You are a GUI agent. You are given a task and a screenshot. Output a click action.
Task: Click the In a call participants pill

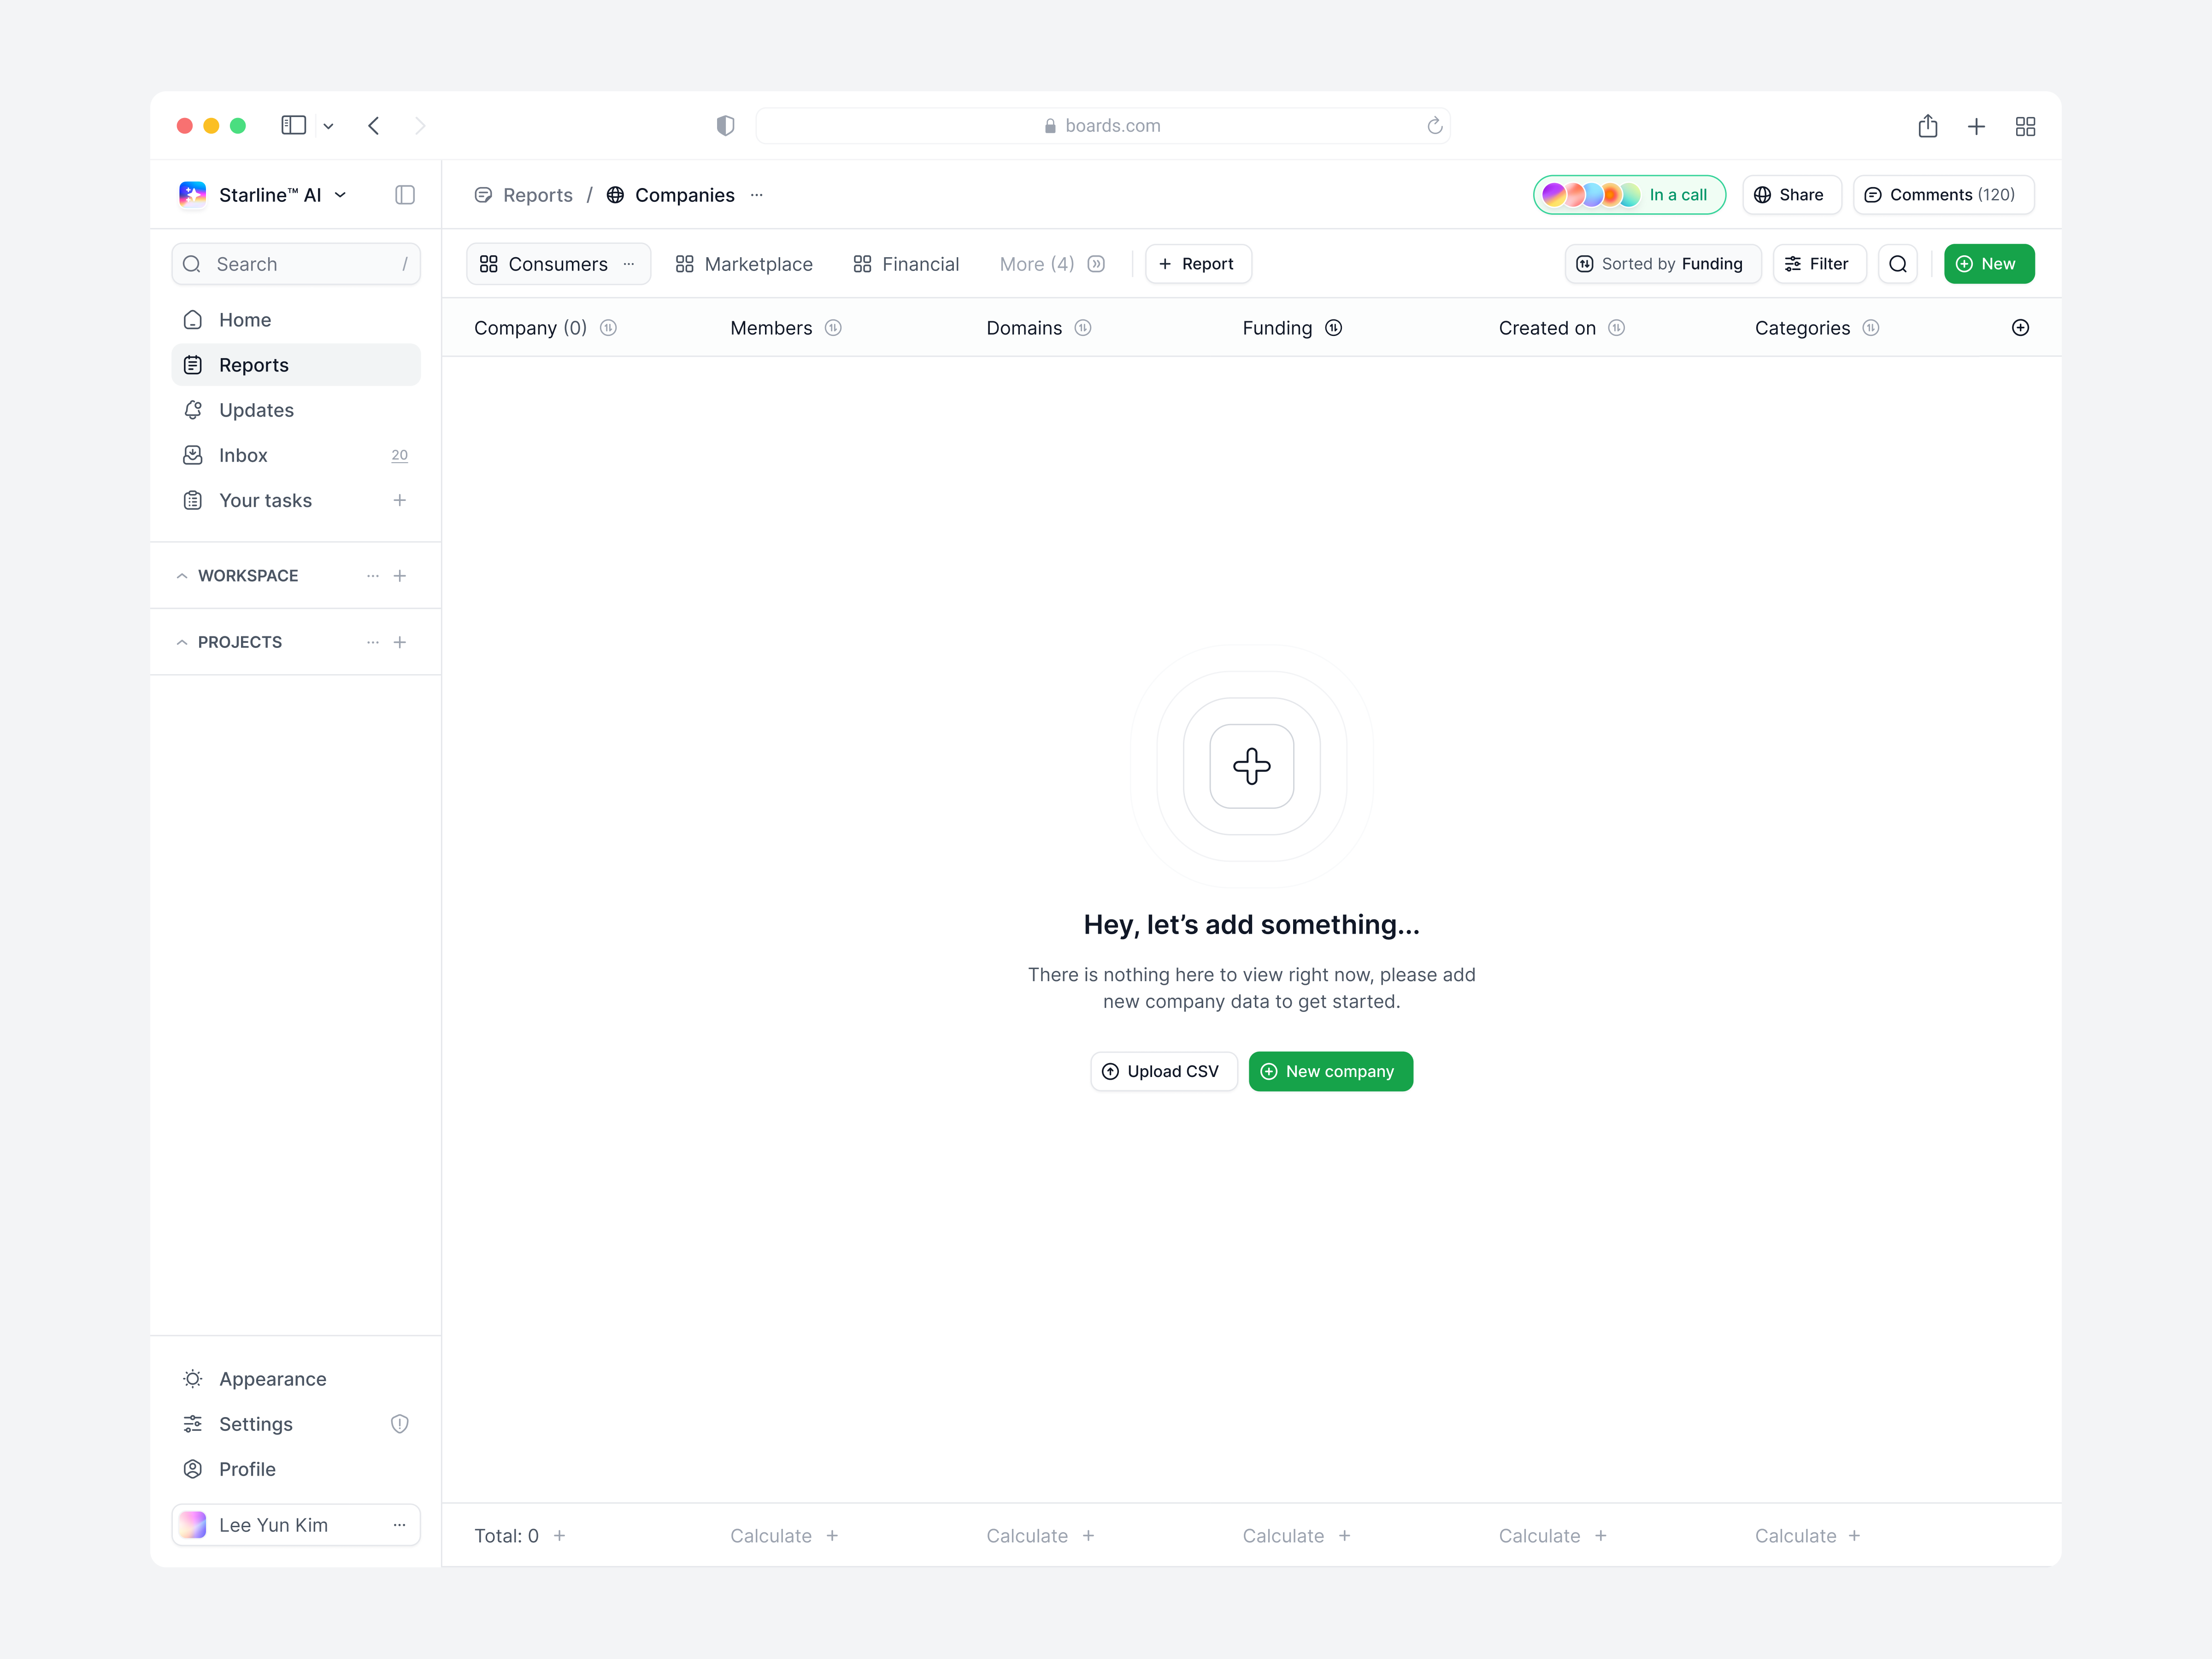1628,194
